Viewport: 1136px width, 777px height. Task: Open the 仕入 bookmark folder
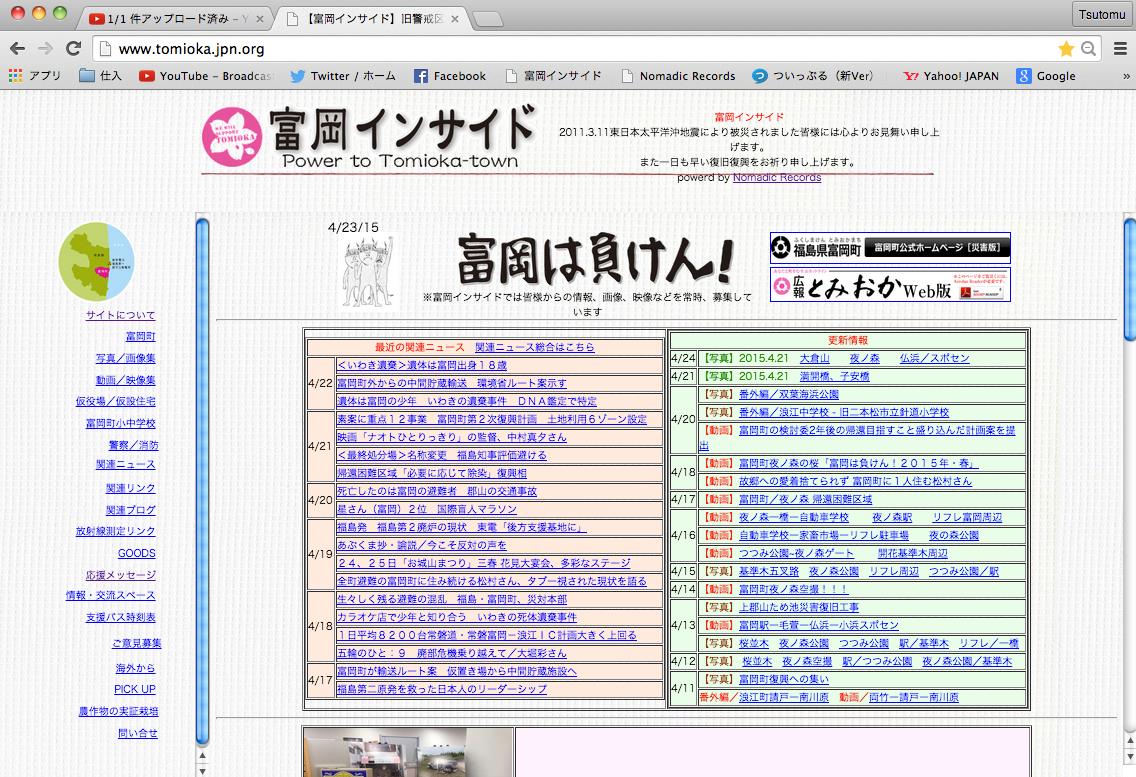point(100,75)
